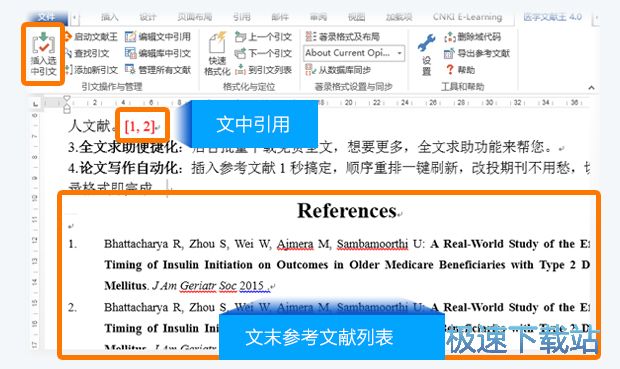
Task: Switch to the 视图 tab
Action: click(x=356, y=17)
